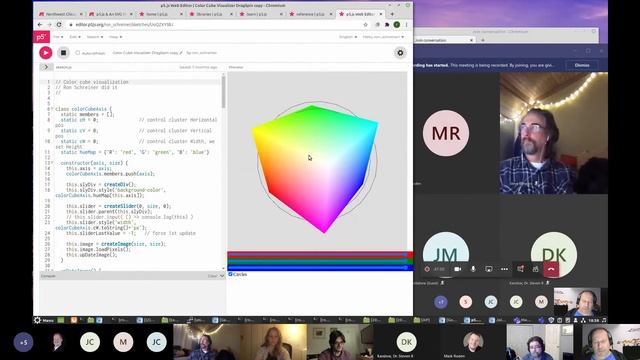This screenshot has height=360, width=640.
Task: Show participants in Teams call bar
Action: [536, 269]
